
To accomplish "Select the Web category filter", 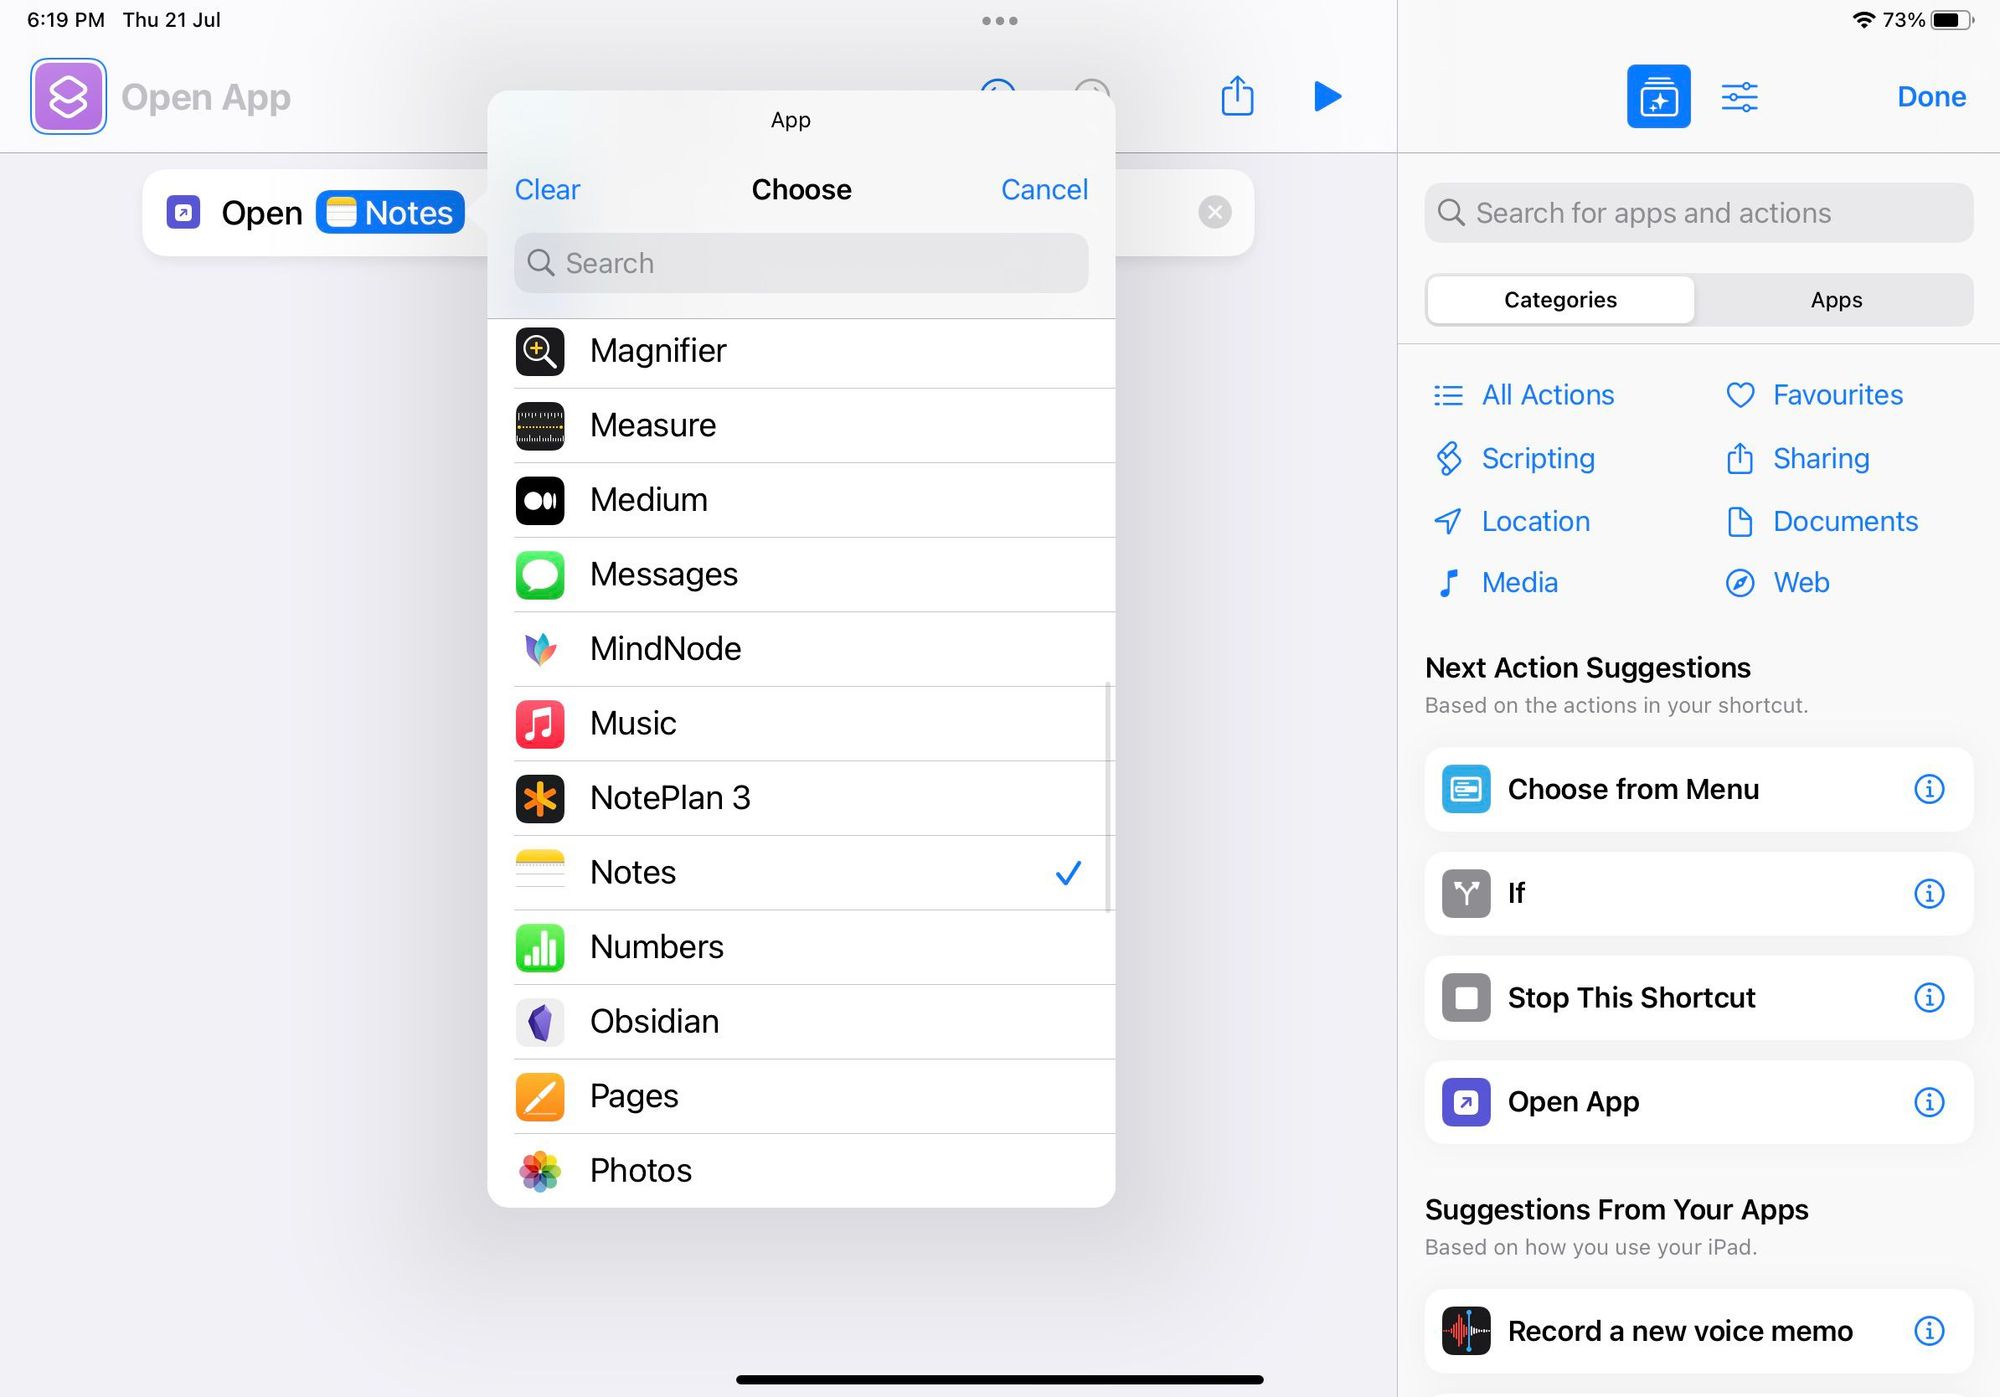I will (x=1799, y=581).
